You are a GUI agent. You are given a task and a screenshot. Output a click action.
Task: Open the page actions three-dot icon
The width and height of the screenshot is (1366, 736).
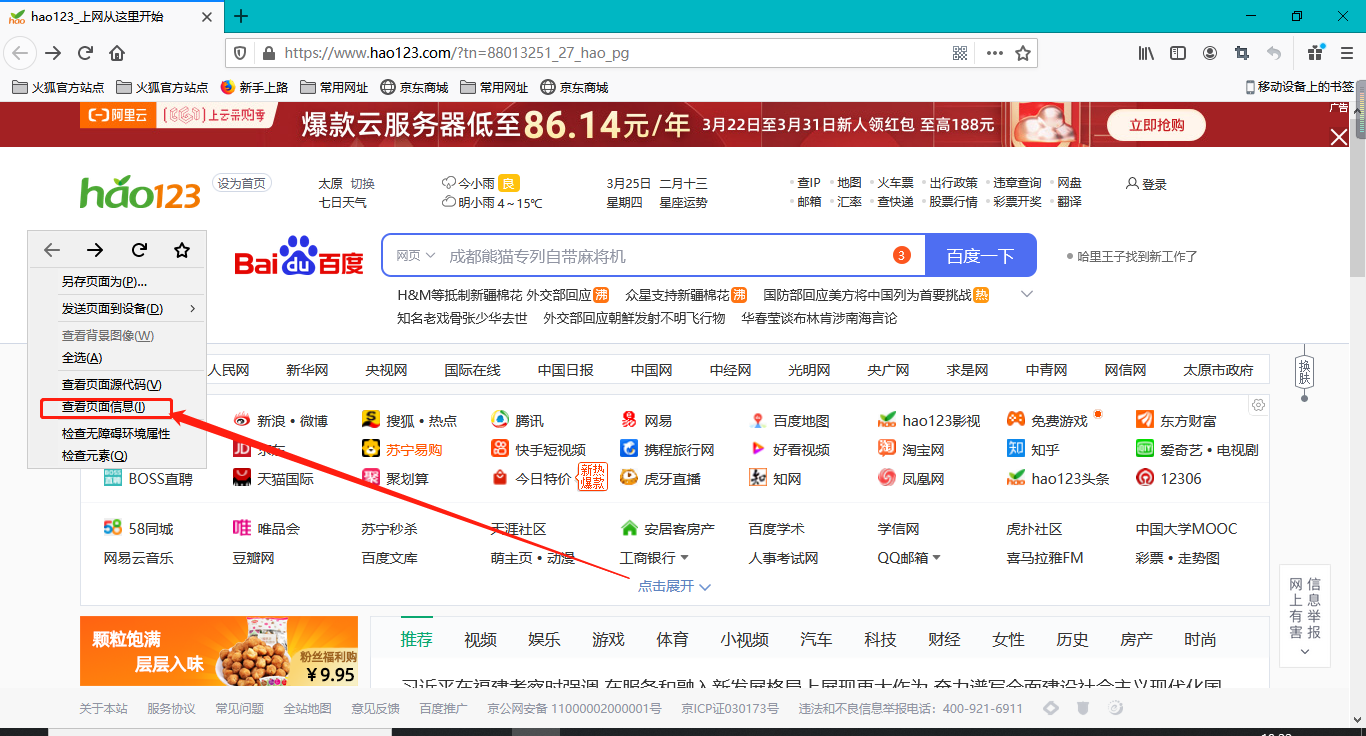pos(996,53)
